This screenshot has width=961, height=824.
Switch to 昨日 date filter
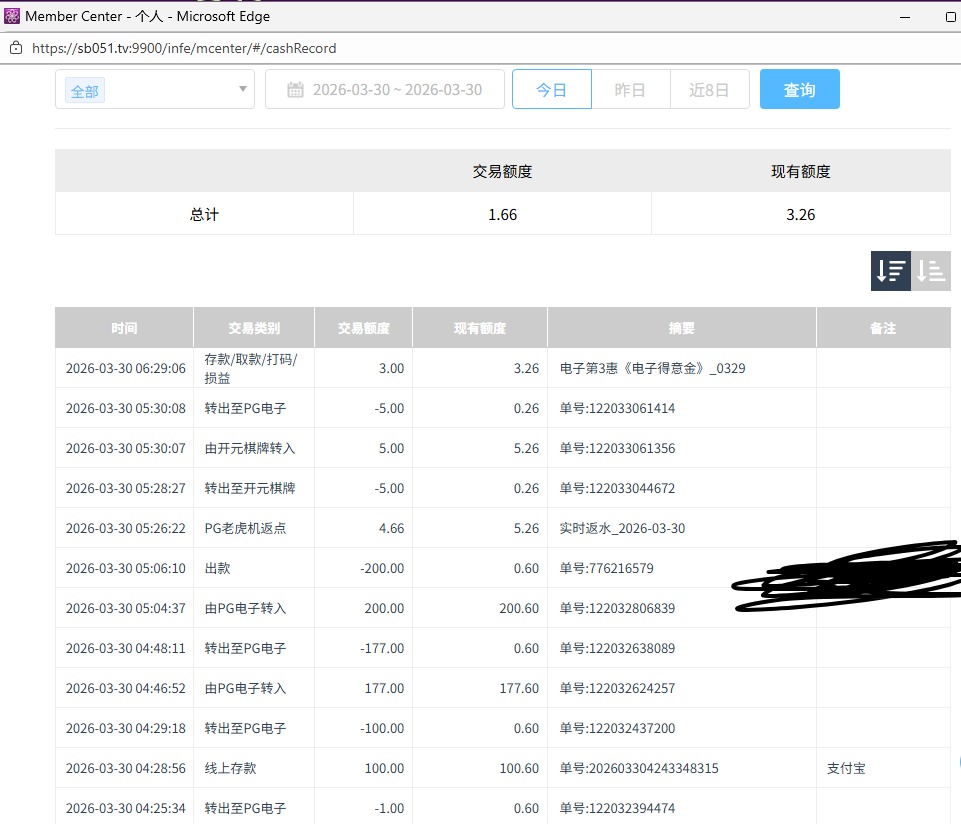(630, 90)
